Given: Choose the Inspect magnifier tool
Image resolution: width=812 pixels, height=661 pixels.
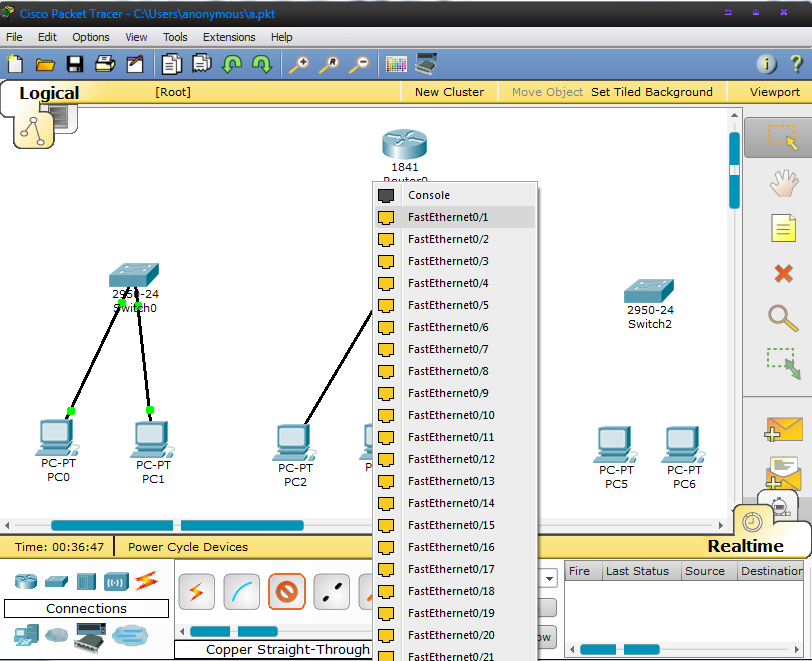Looking at the screenshot, I should [x=783, y=318].
